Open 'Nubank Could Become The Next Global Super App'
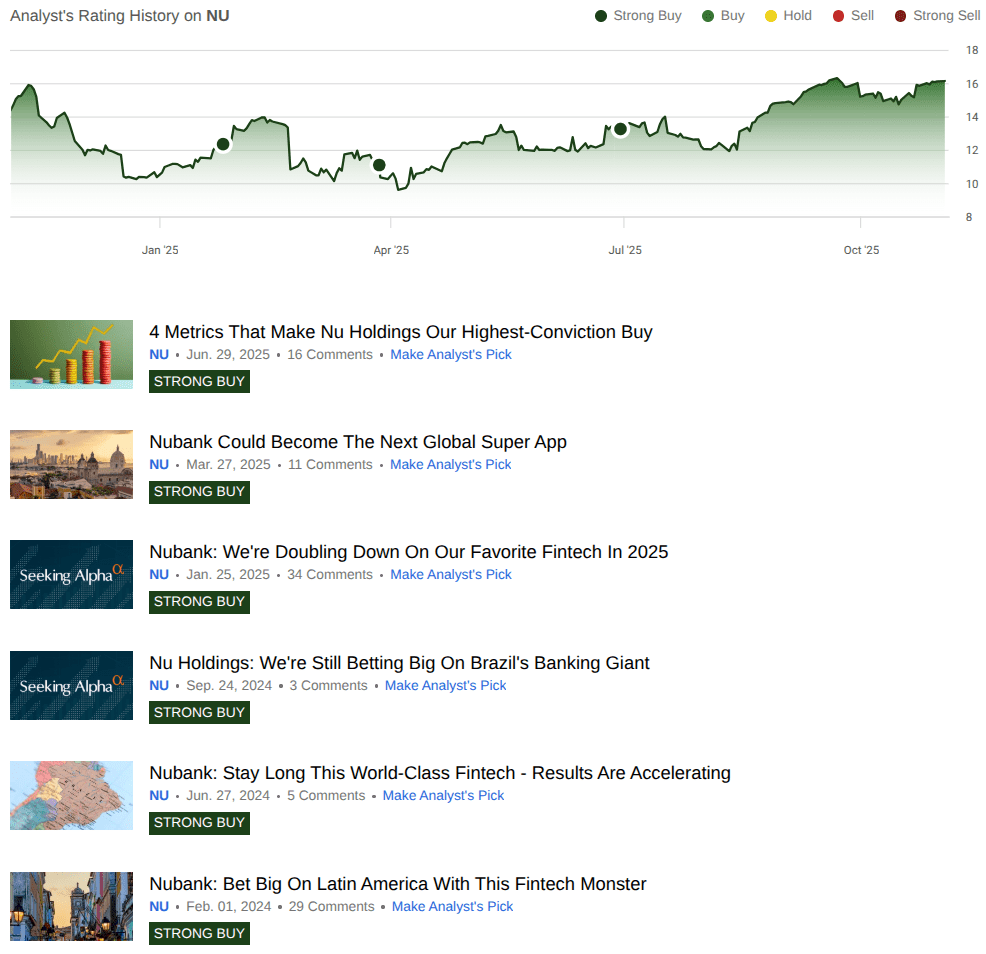 pos(357,442)
